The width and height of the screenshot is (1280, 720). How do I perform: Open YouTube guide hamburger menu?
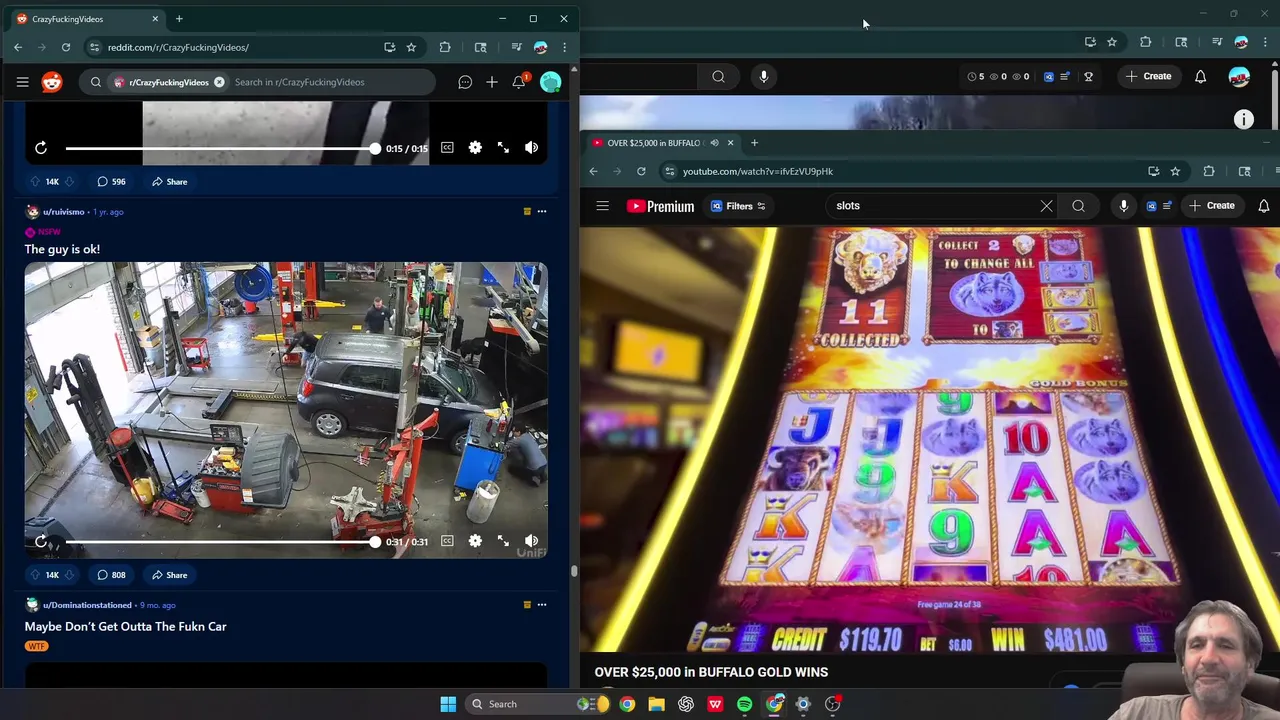coord(602,206)
